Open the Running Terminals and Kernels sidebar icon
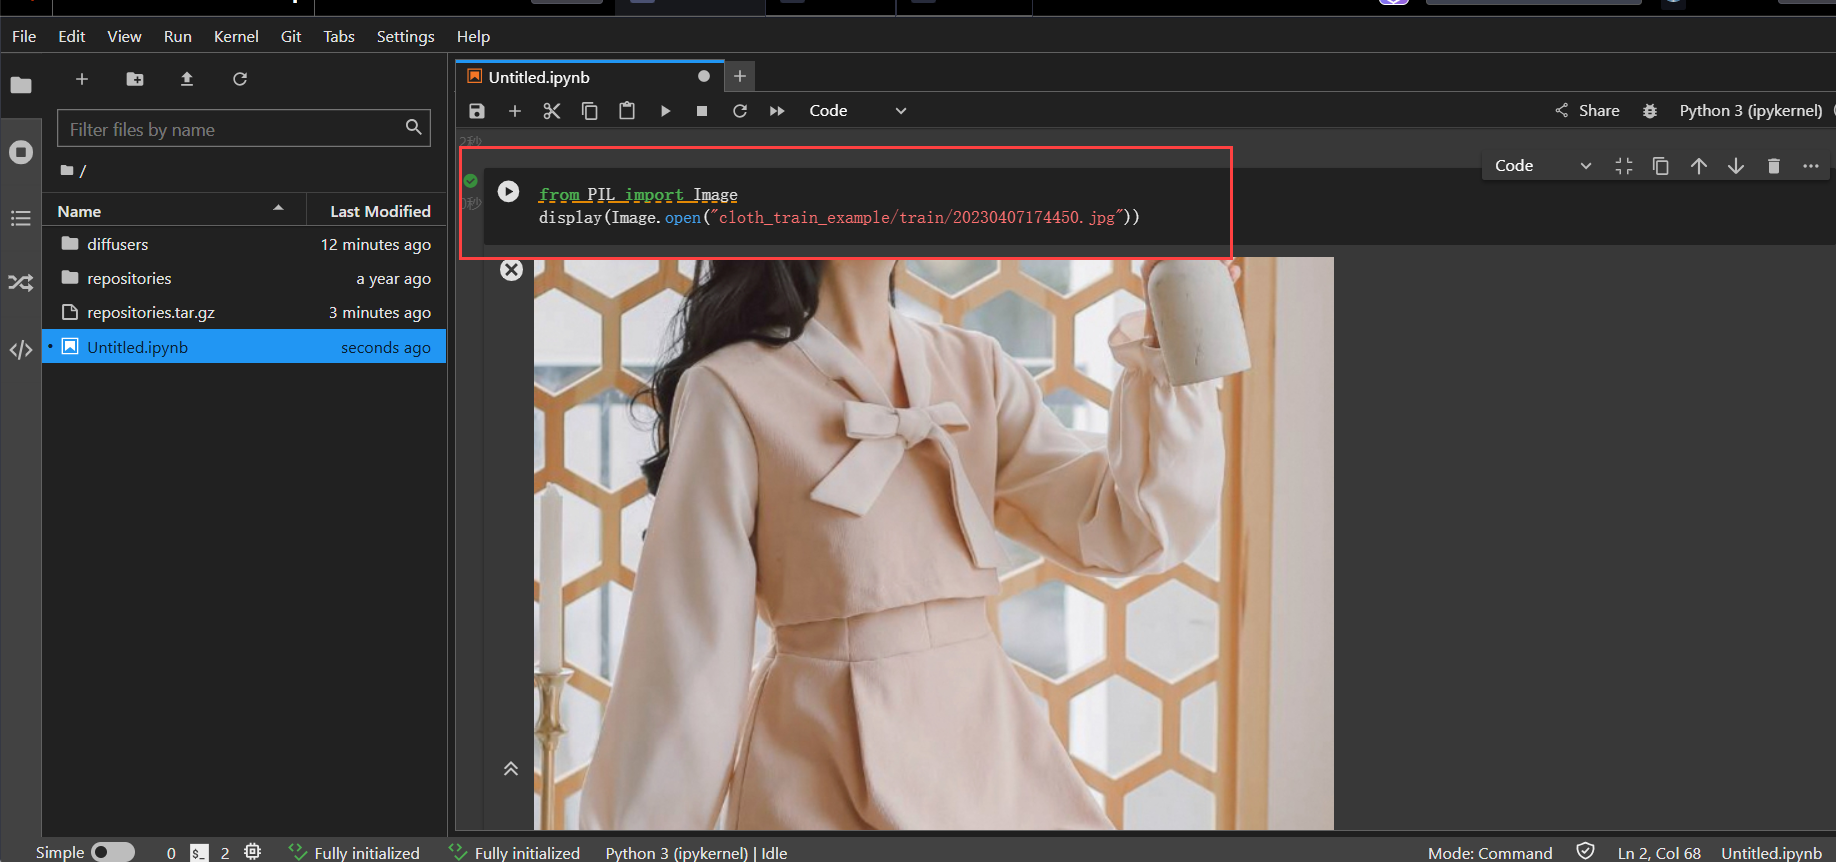This screenshot has height=862, width=1836. click(21, 152)
